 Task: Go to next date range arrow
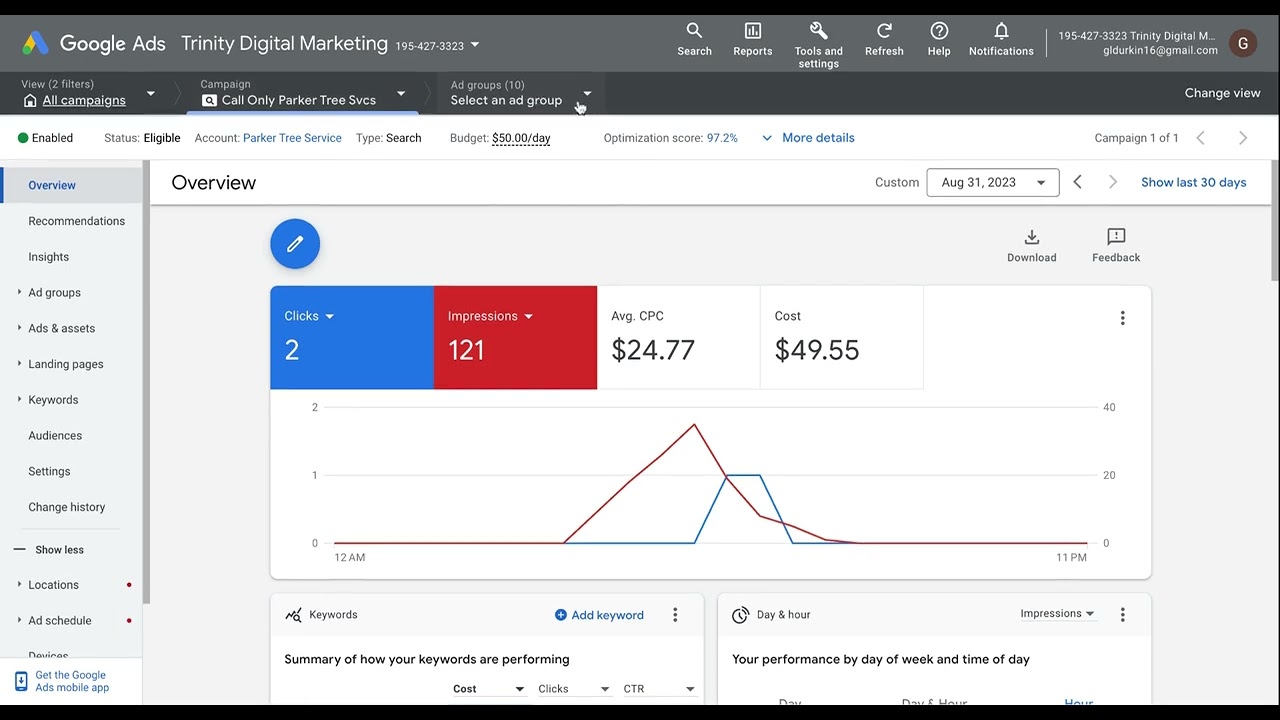(1112, 182)
